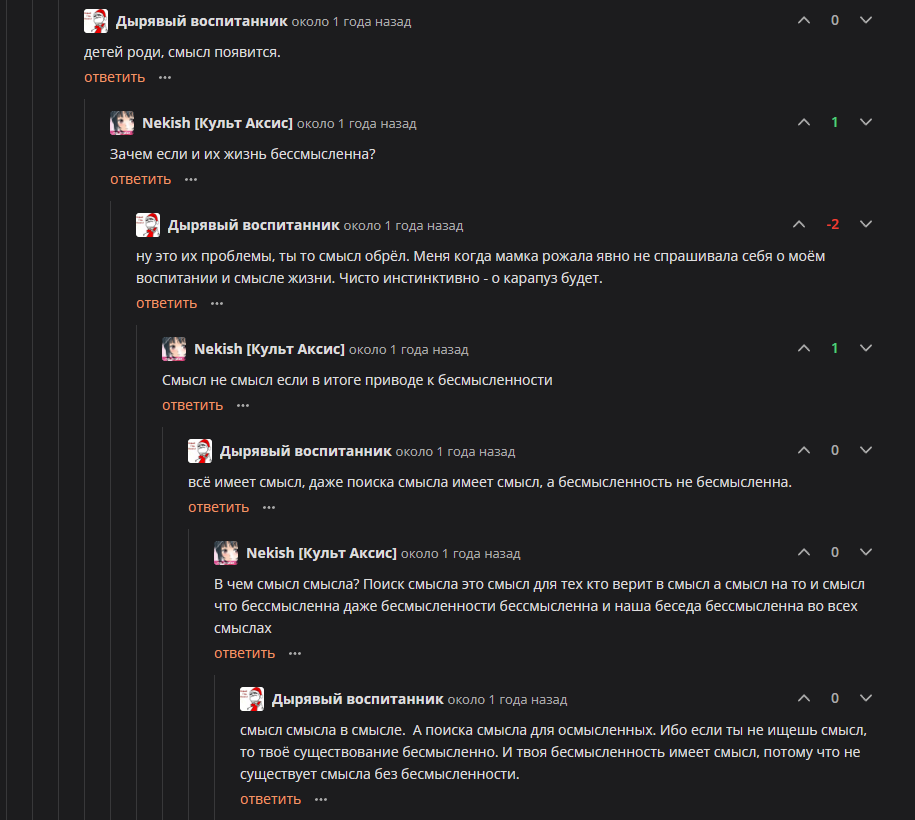Open the three-dot menu under "Зачем если и их жизнь"
The height and width of the screenshot is (820, 915).
point(191,179)
